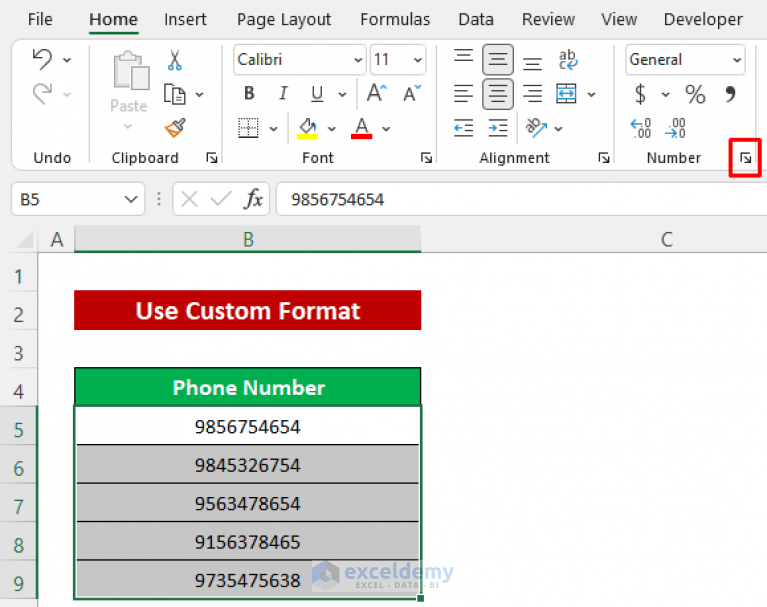The image size is (767, 607).
Task: Increase font size with larger A icon
Action: tap(377, 93)
